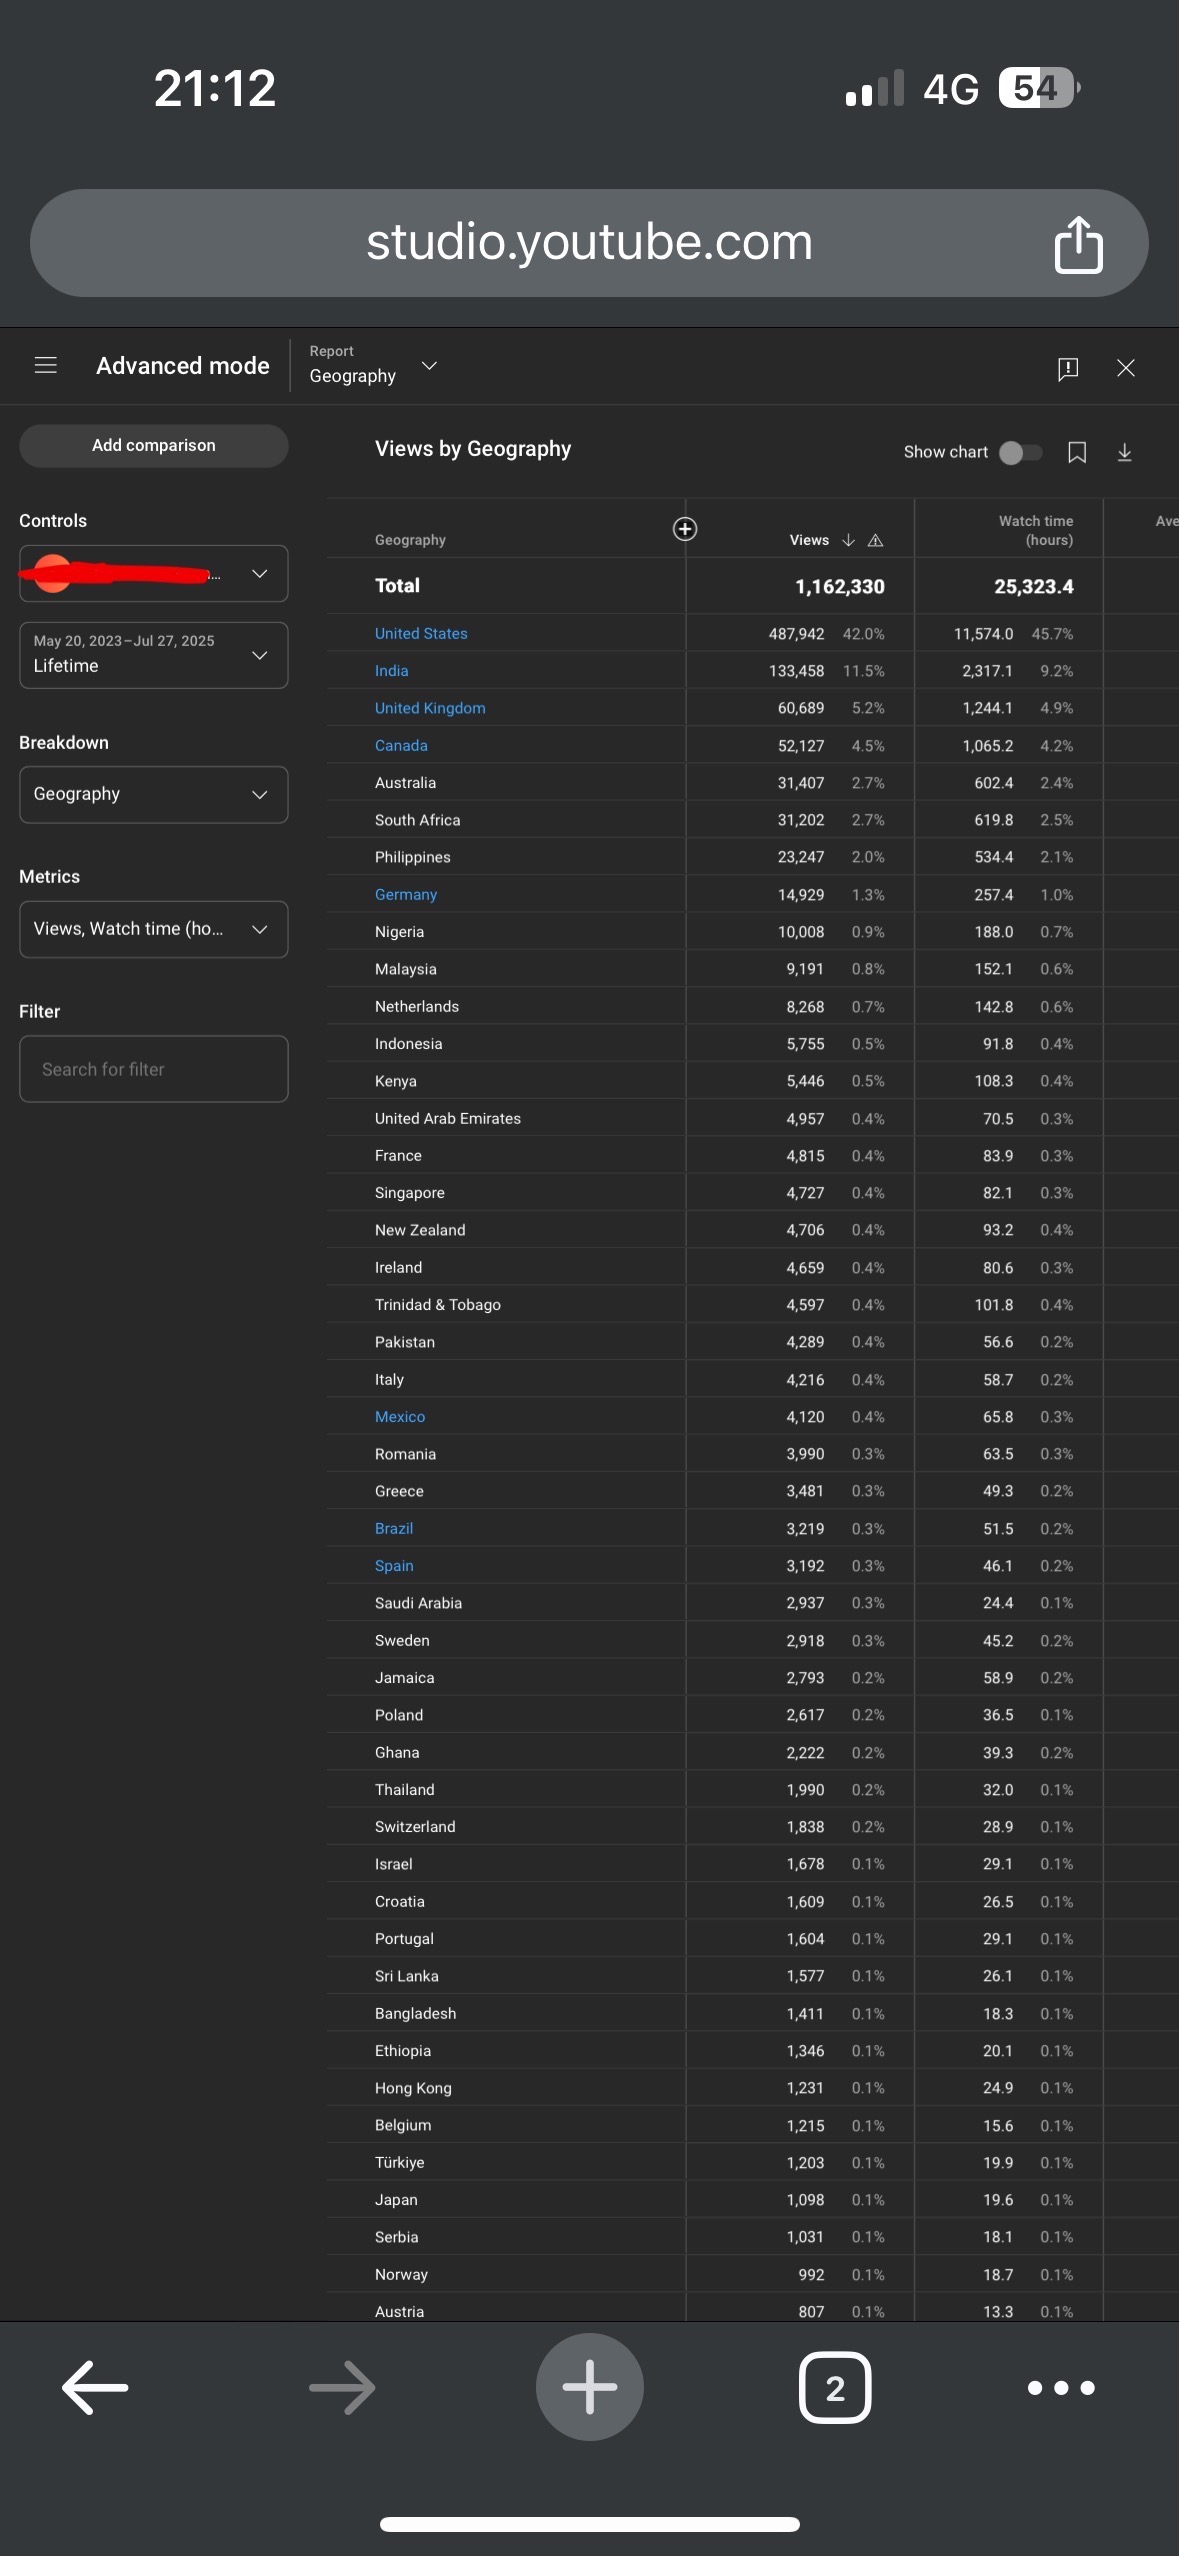The width and height of the screenshot is (1179, 2556).
Task: Open the Lifetime date range dropdown
Action: (x=154, y=655)
